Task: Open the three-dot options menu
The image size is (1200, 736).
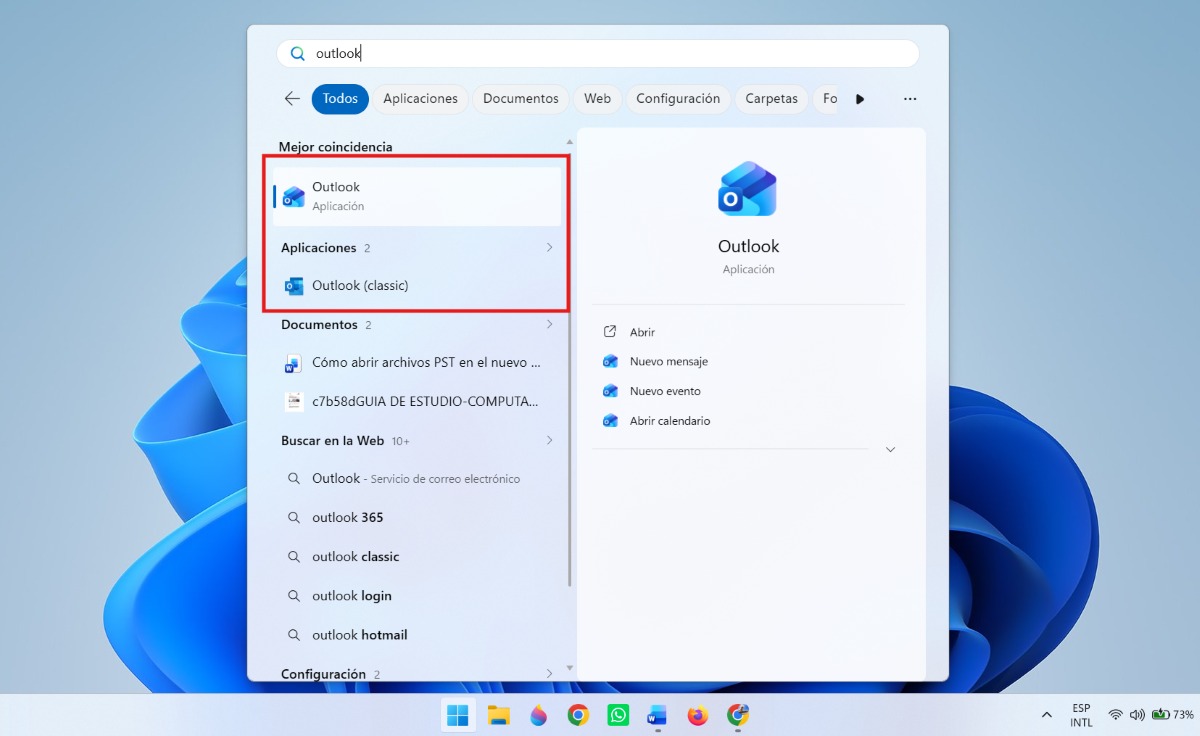Action: tap(910, 99)
